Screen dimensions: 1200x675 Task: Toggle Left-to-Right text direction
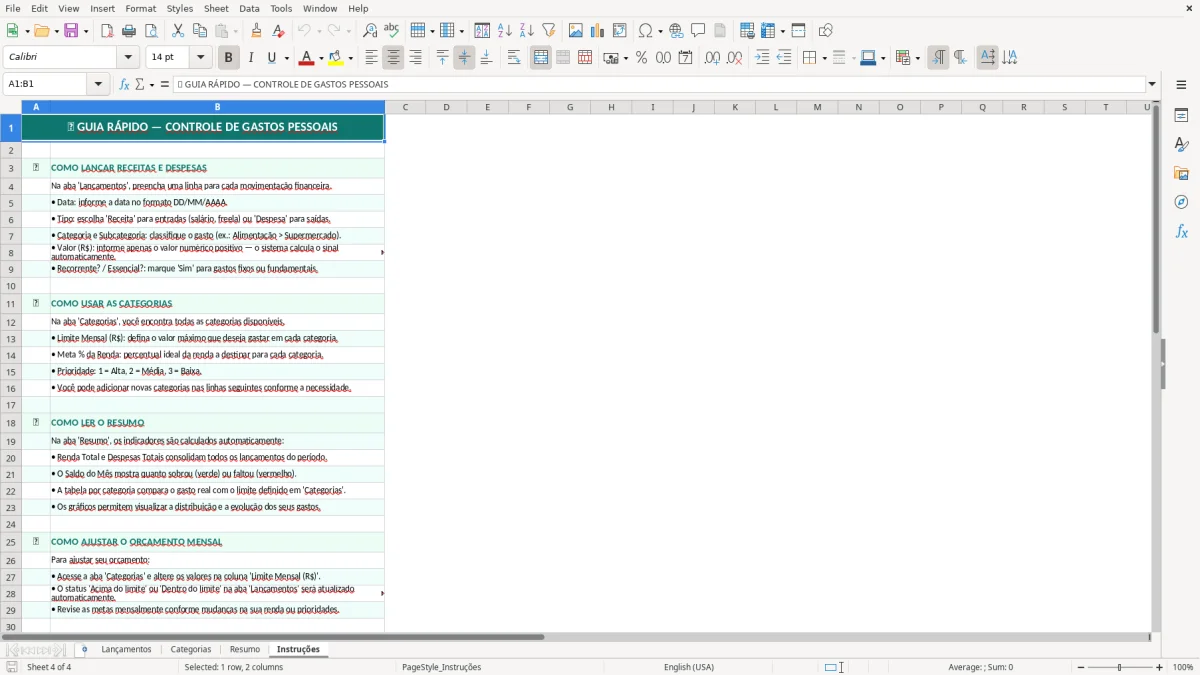[938, 58]
